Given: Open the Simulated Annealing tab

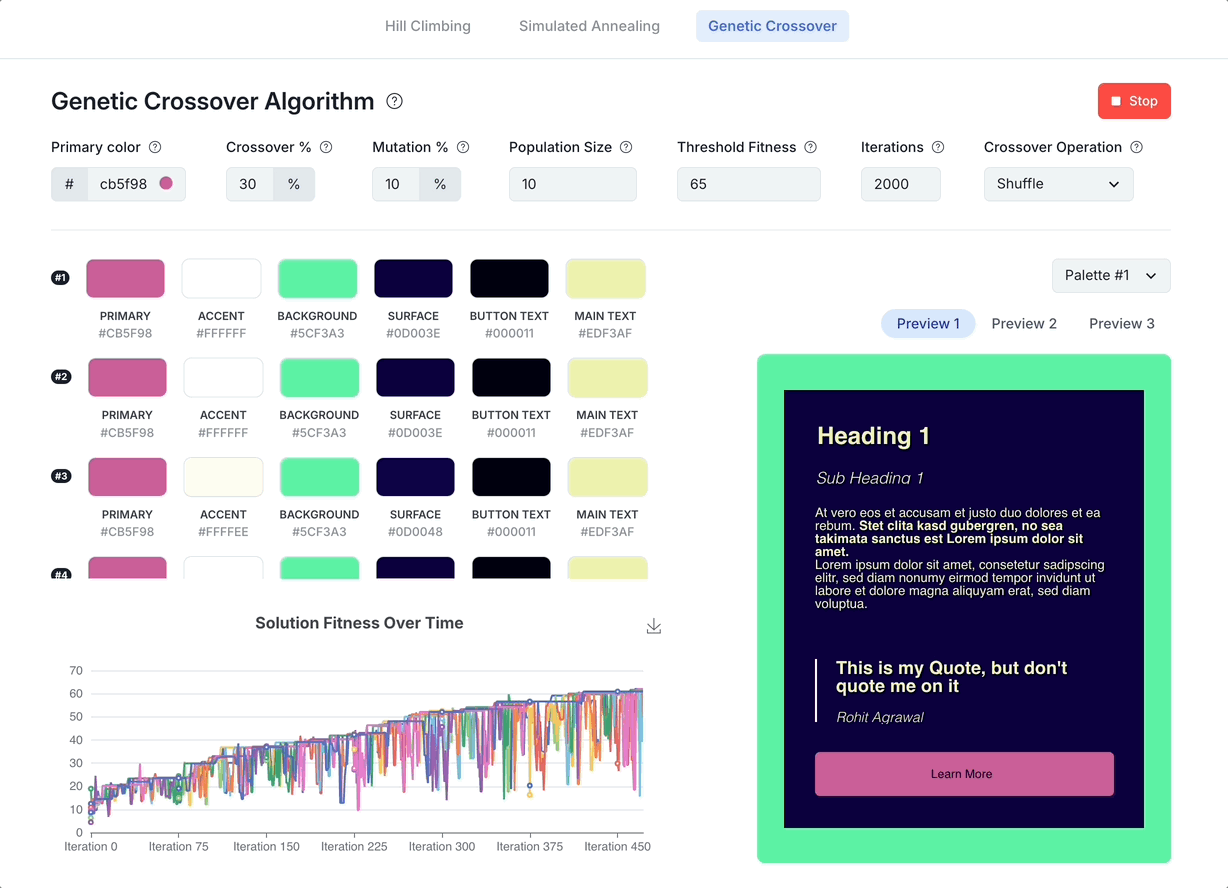Looking at the screenshot, I should pyautogui.click(x=589, y=26).
